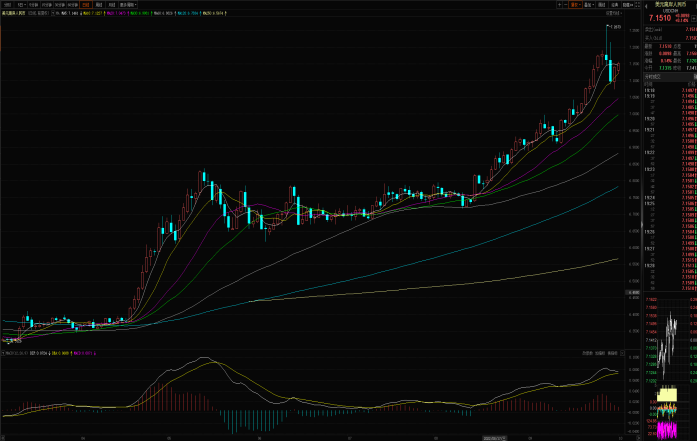This screenshot has height=441, width=697.
Task: Click 05 month label on time axis
Action: [x=168, y=438]
